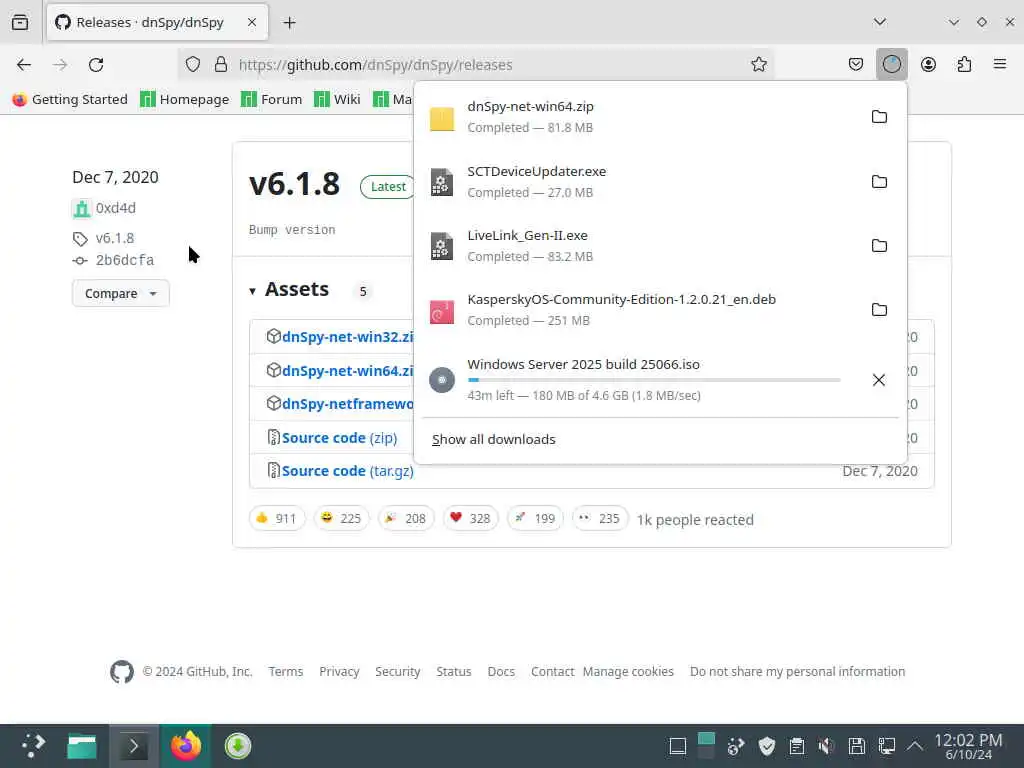Click the laugh reaction 225
Screen dimensions: 1024x768
click(342, 519)
